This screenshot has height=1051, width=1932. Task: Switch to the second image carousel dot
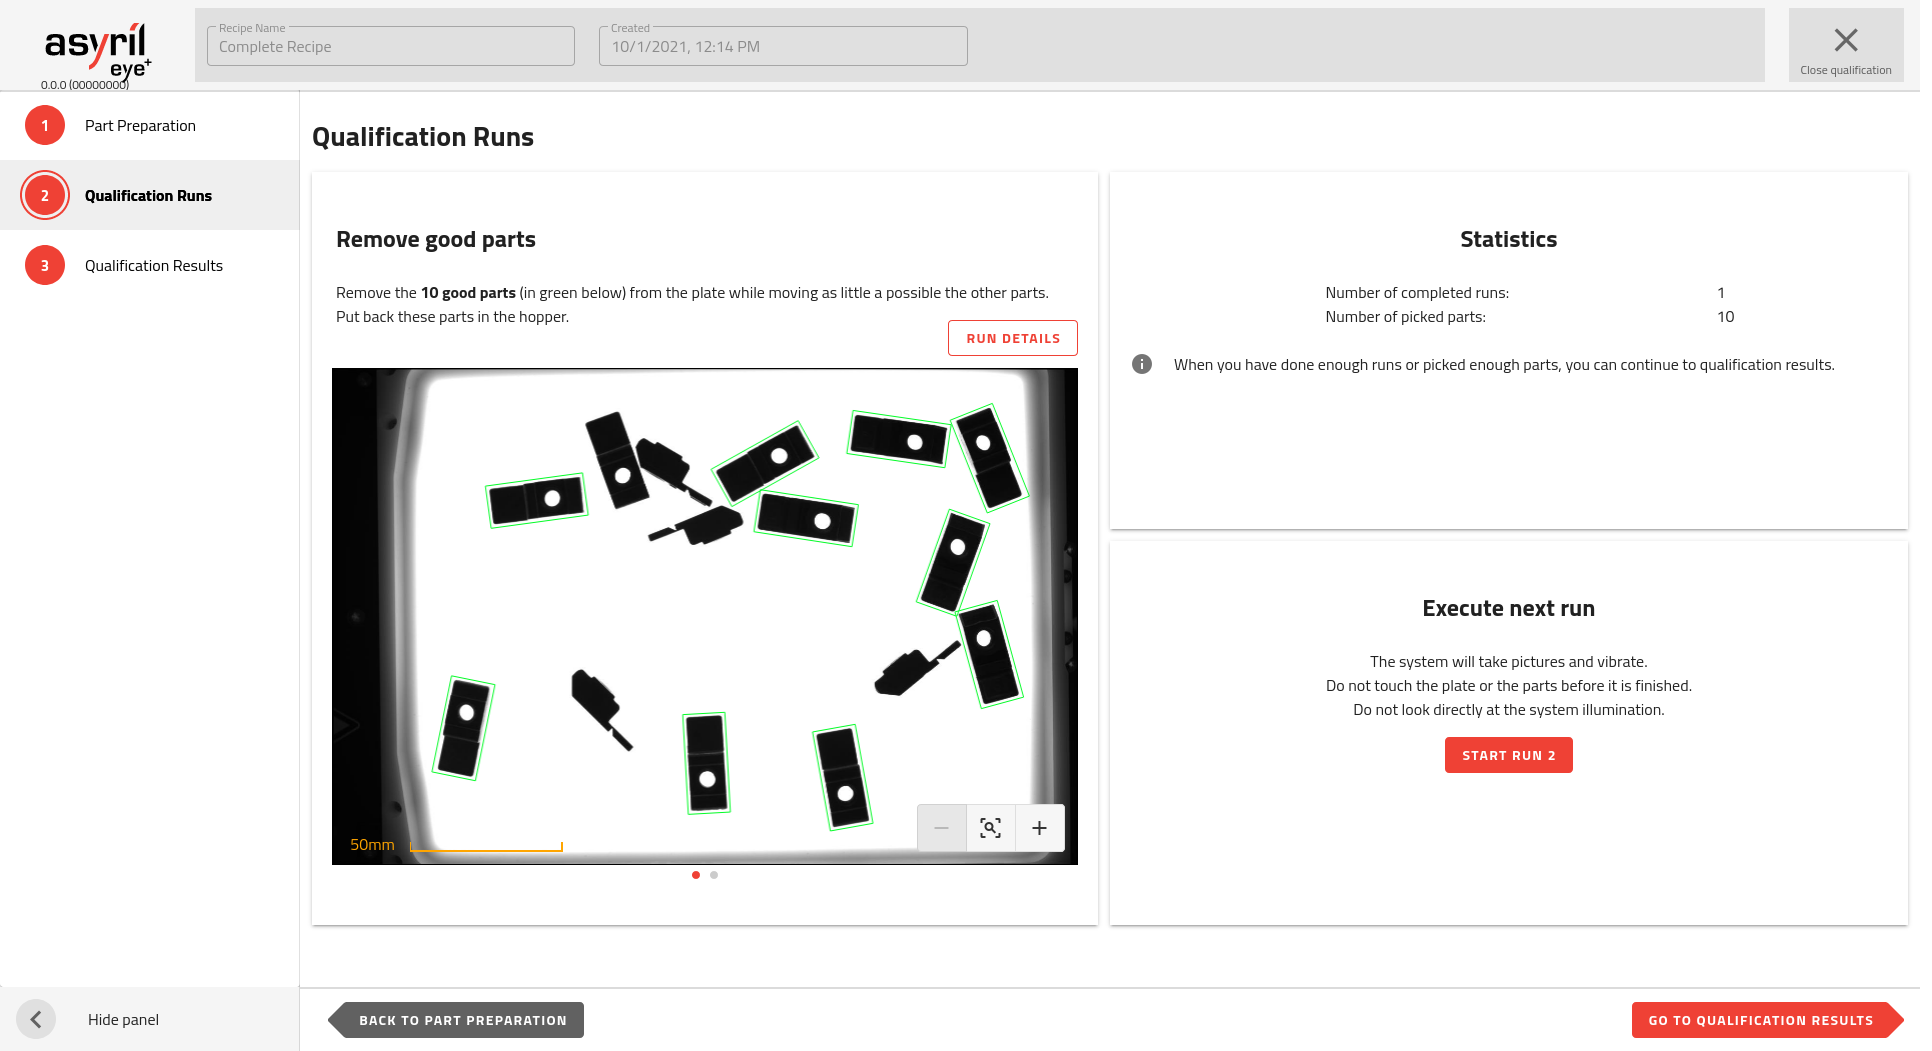(x=714, y=875)
